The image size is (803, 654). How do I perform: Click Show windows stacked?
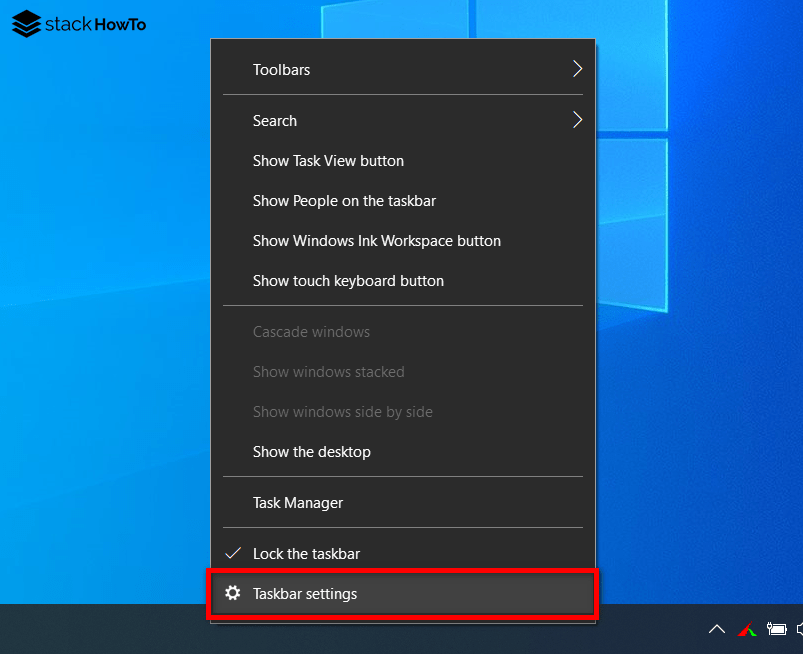pos(328,371)
